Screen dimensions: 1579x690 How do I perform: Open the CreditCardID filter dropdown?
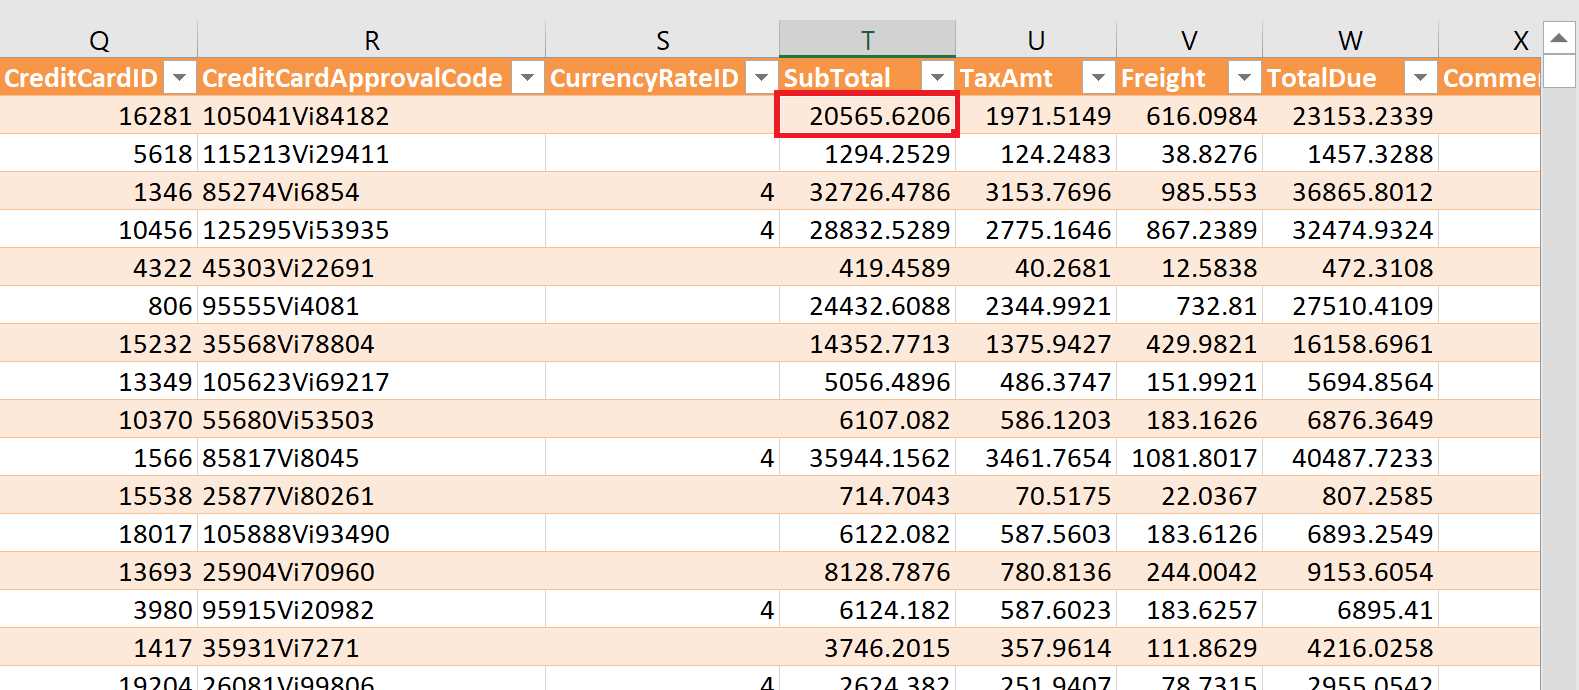point(180,77)
